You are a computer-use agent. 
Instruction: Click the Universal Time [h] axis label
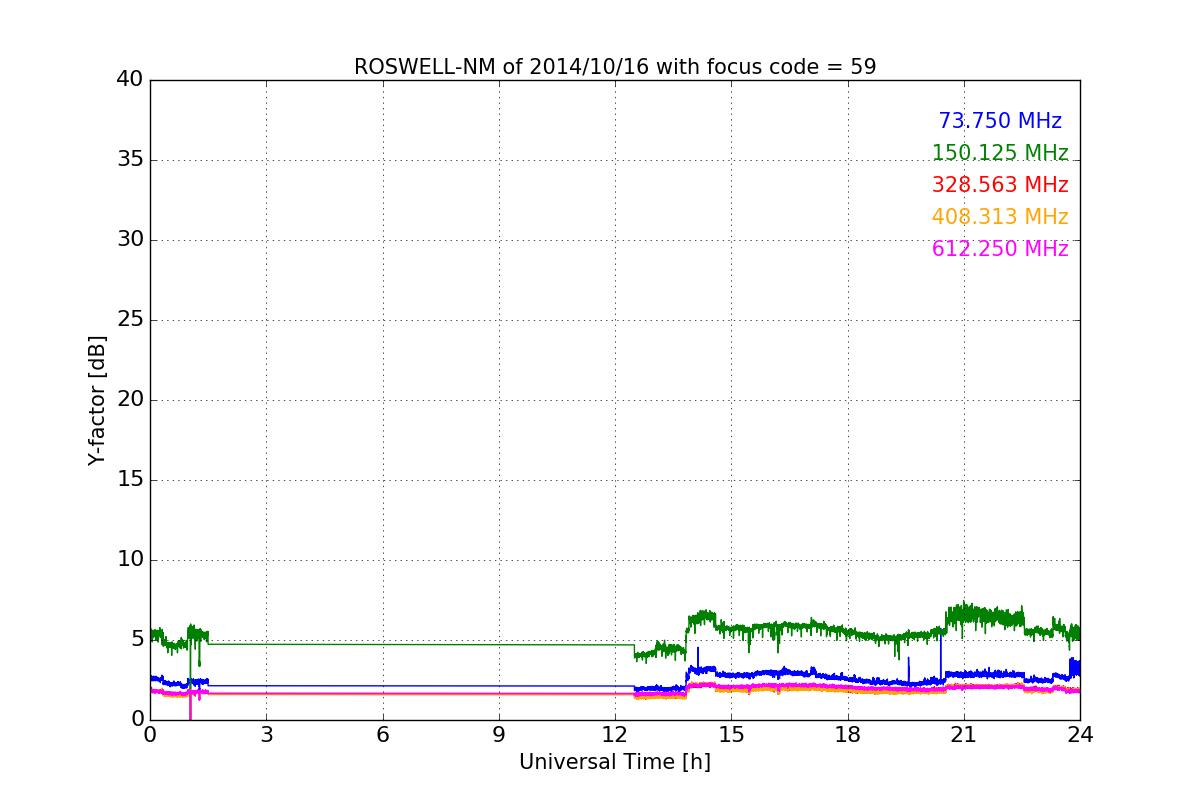point(615,762)
